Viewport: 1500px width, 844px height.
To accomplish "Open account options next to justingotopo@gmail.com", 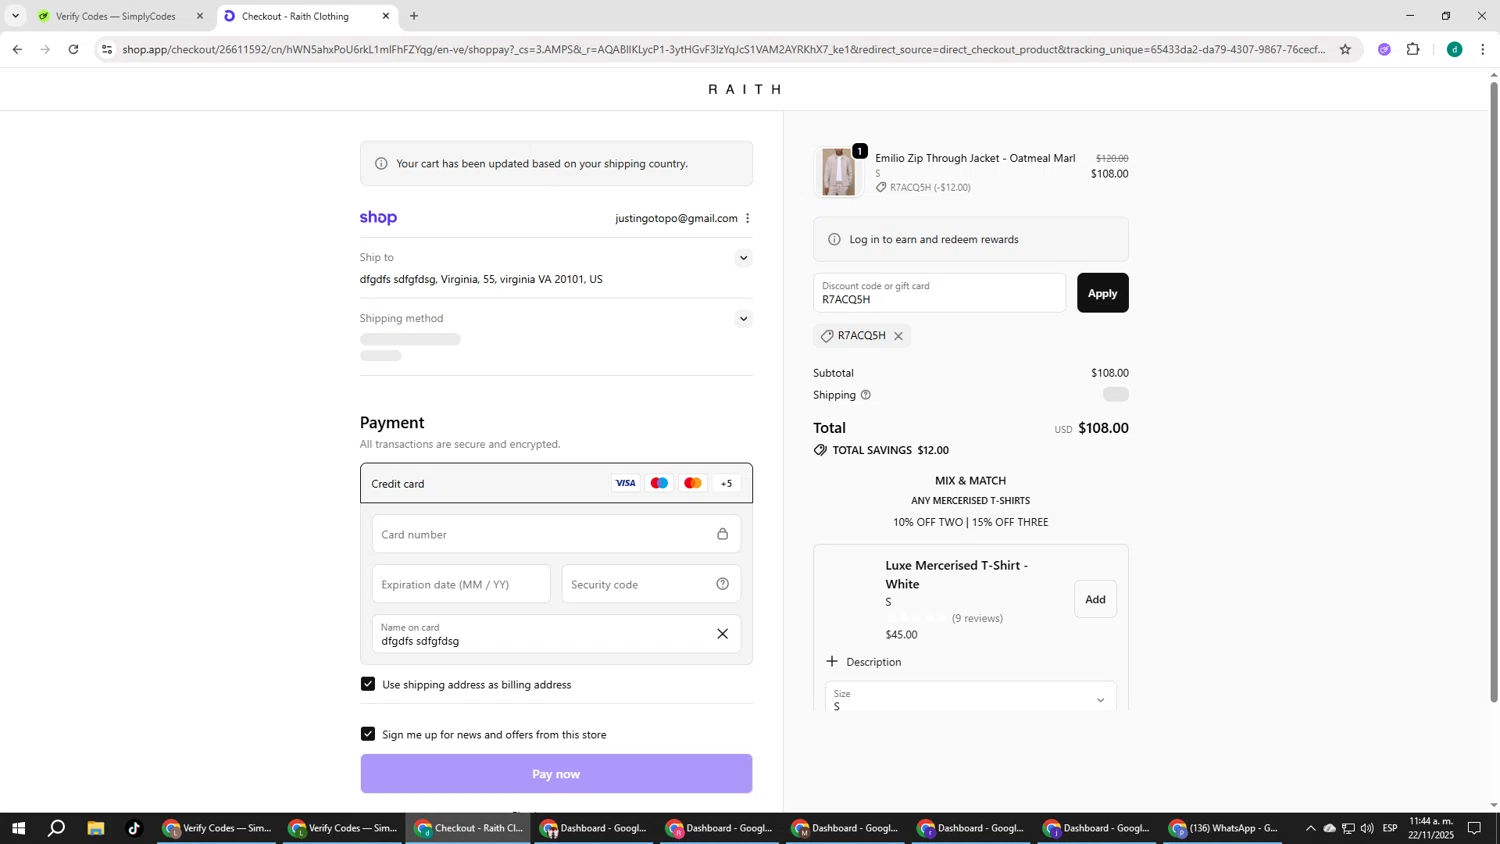I will [748, 218].
